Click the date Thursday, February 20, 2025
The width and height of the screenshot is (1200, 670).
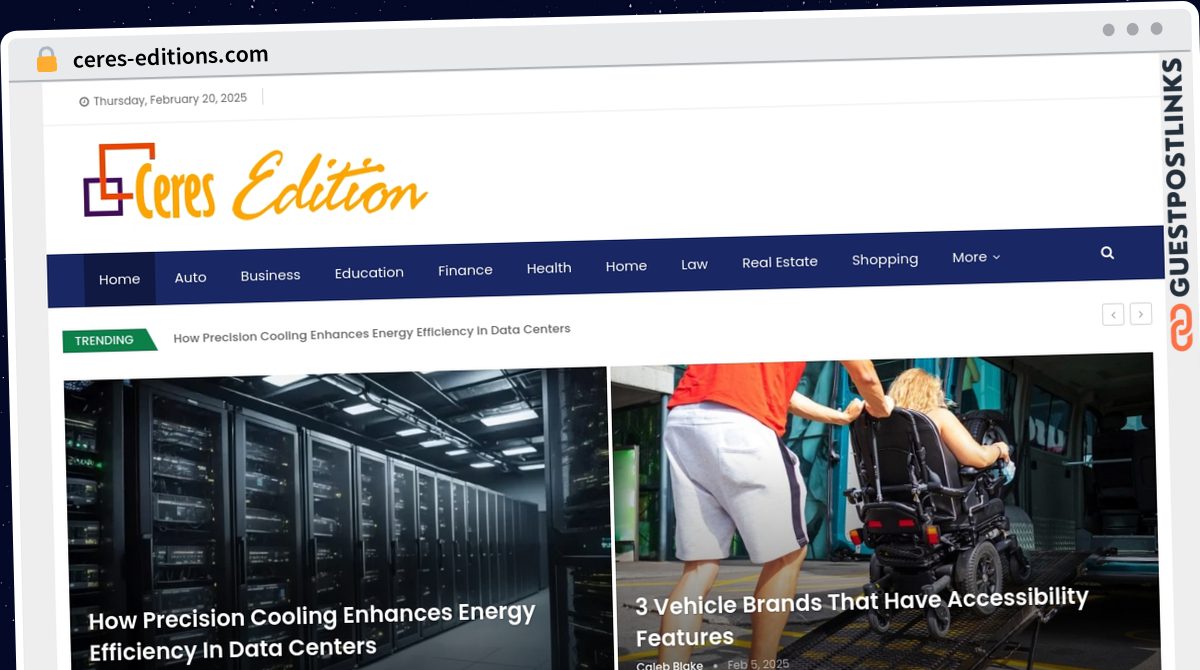coord(170,99)
